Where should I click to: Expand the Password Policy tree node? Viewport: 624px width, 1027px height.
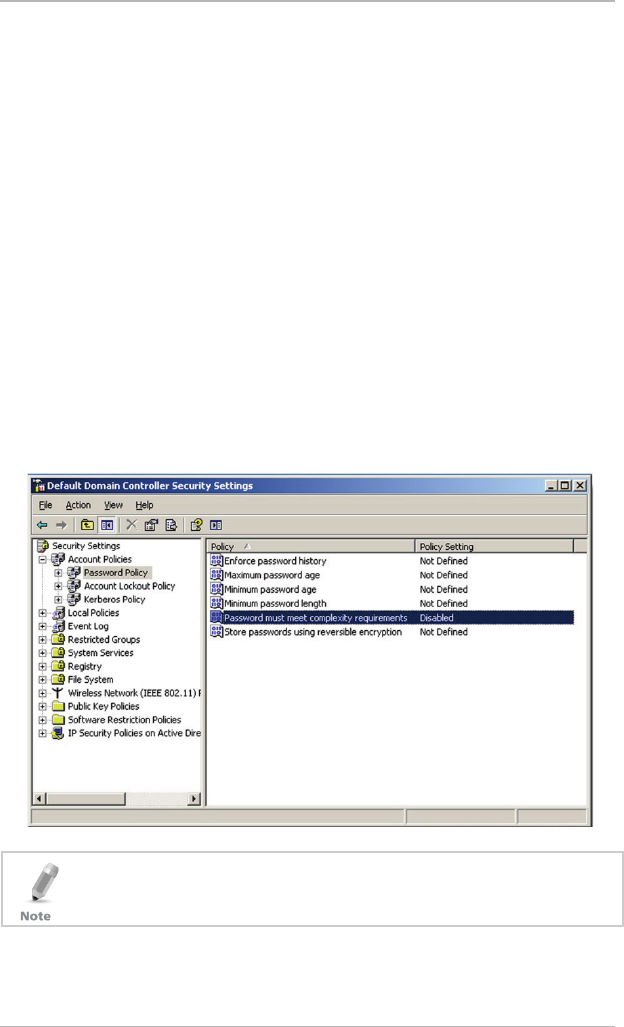click(x=58, y=572)
